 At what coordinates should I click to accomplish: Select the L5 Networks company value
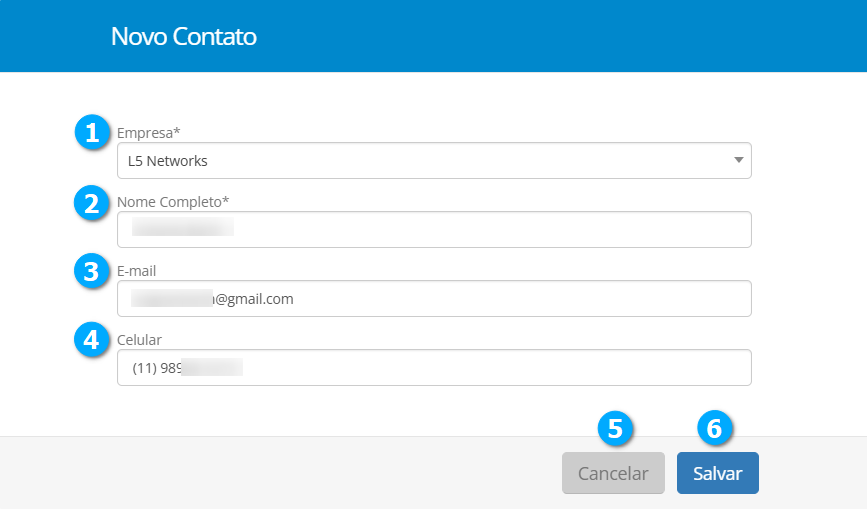(x=168, y=161)
